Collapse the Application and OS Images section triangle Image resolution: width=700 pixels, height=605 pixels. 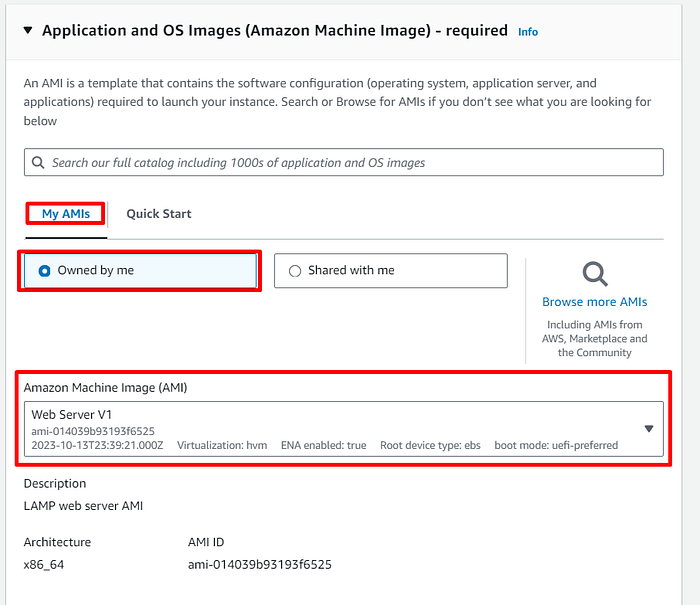[x=28, y=30]
